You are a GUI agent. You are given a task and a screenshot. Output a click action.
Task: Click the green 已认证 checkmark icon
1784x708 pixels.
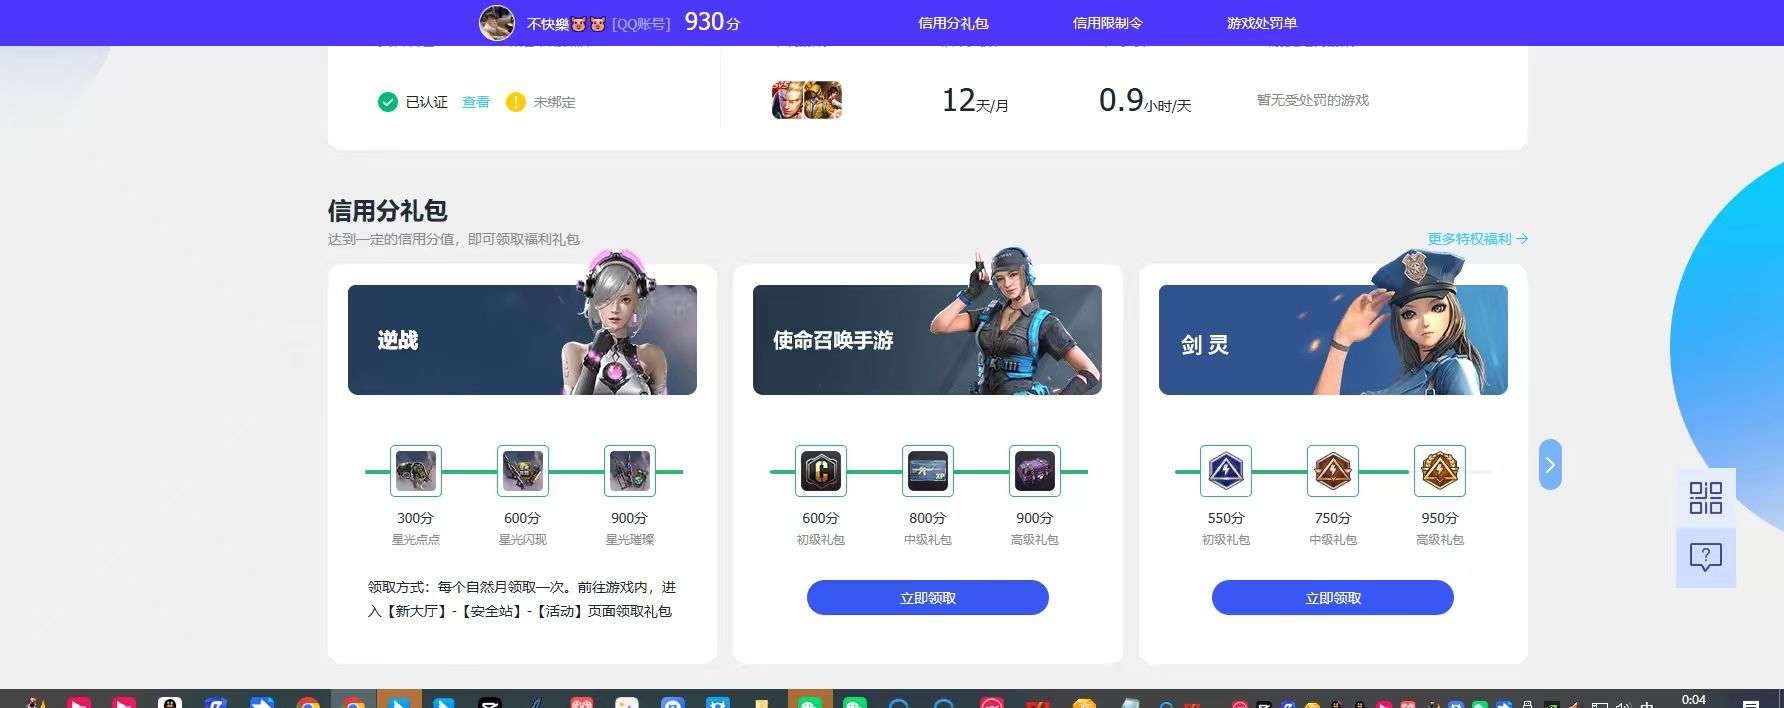coord(388,102)
